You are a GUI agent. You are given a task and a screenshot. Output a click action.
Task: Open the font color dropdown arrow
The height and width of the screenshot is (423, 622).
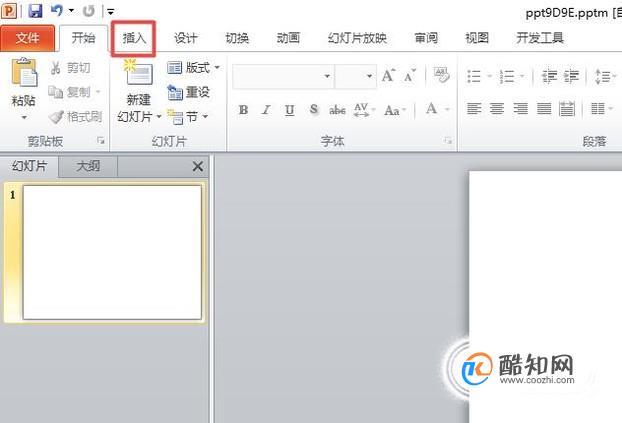(x=447, y=109)
